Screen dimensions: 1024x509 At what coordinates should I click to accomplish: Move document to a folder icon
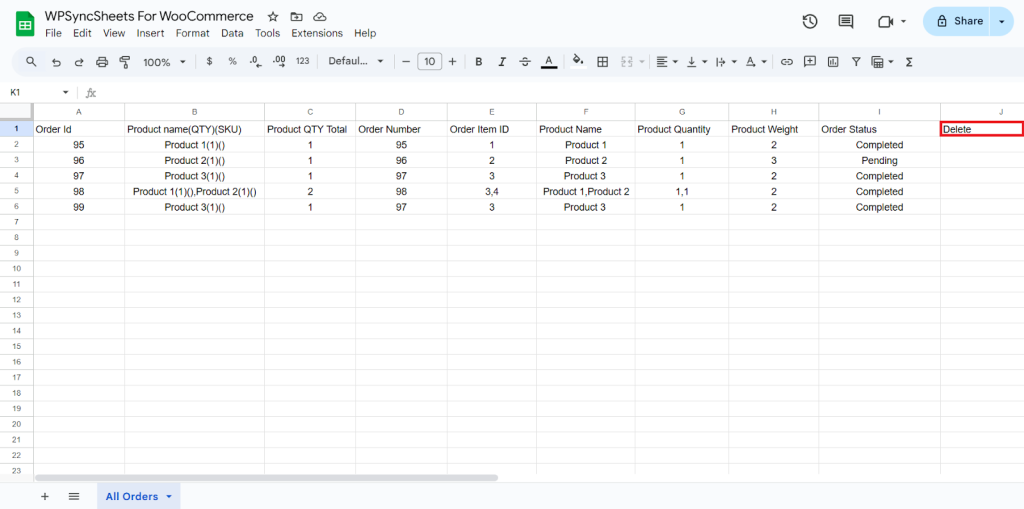pos(296,17)
